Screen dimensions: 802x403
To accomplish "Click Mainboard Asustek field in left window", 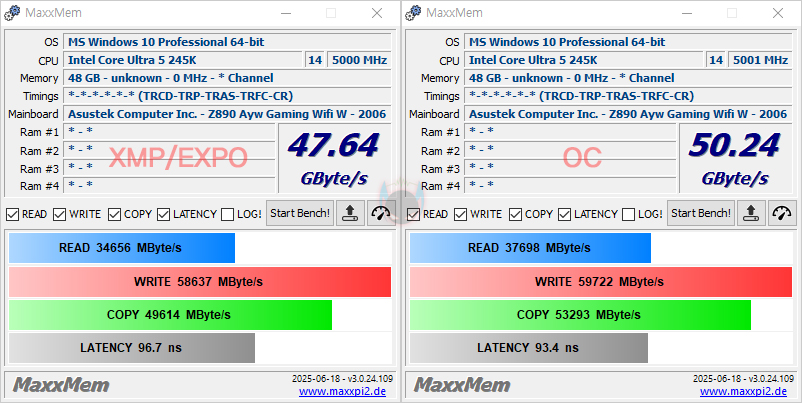I will [227, 114].
